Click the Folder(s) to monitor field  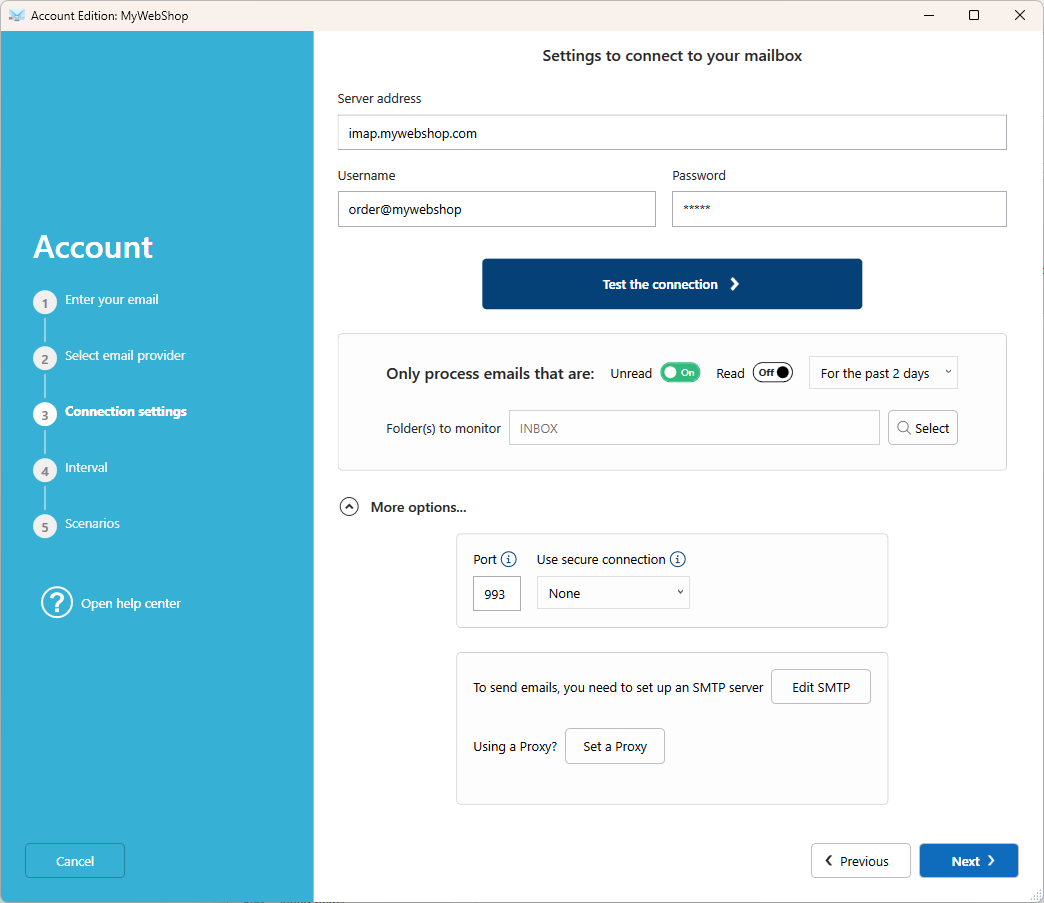[694, 428]
